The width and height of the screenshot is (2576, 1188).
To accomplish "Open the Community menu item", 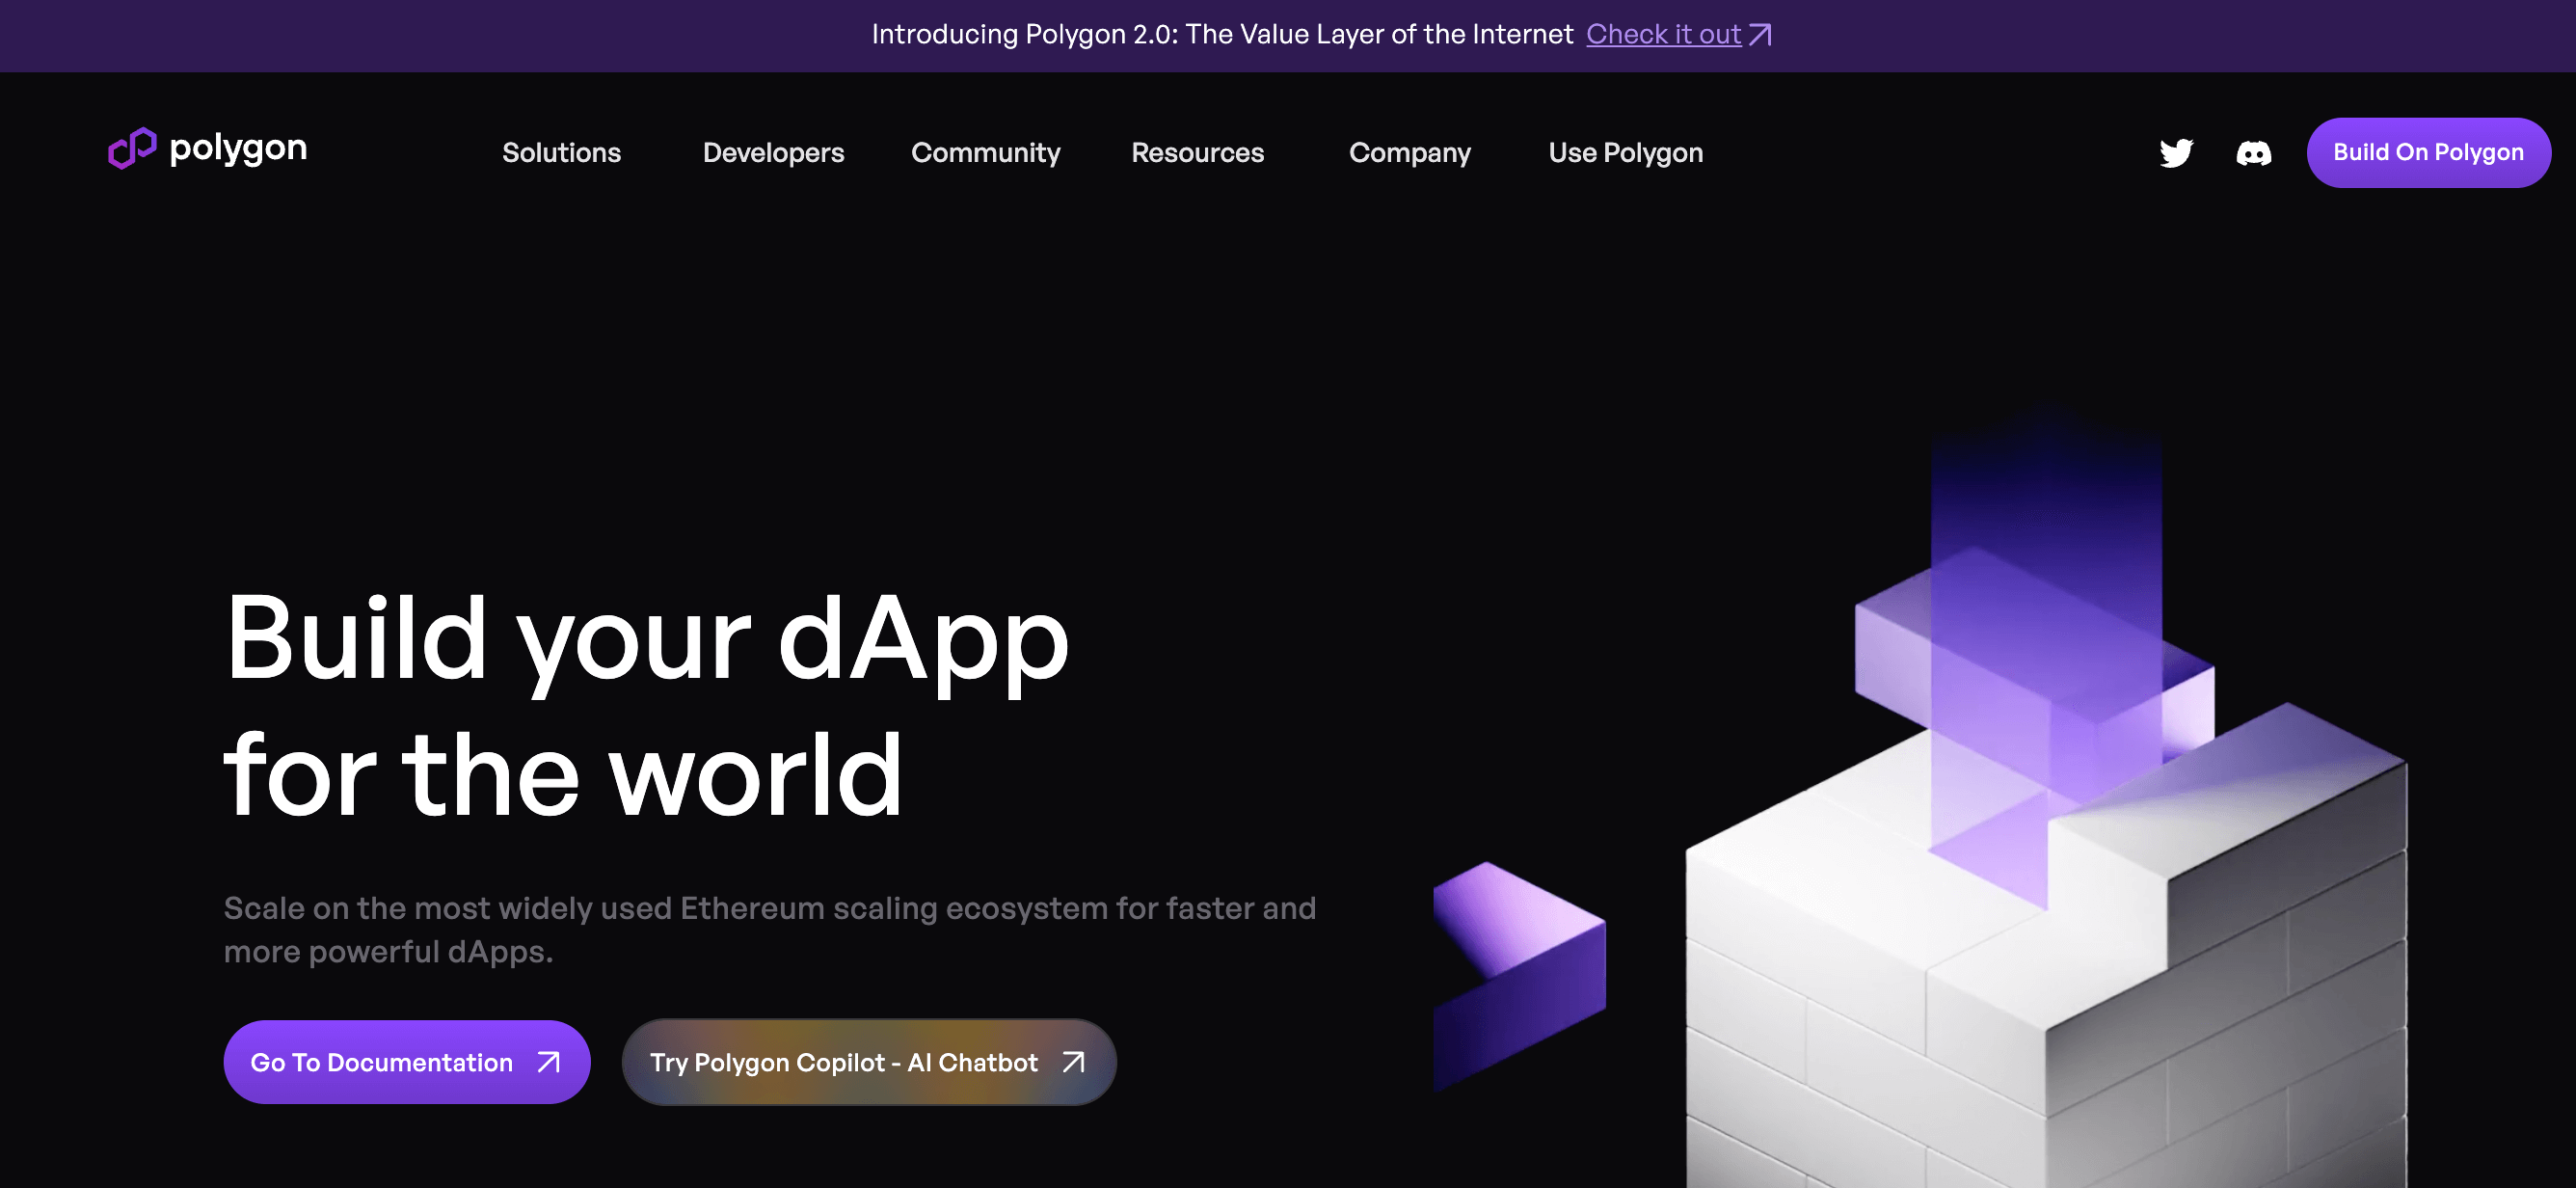I will [985, 151].
